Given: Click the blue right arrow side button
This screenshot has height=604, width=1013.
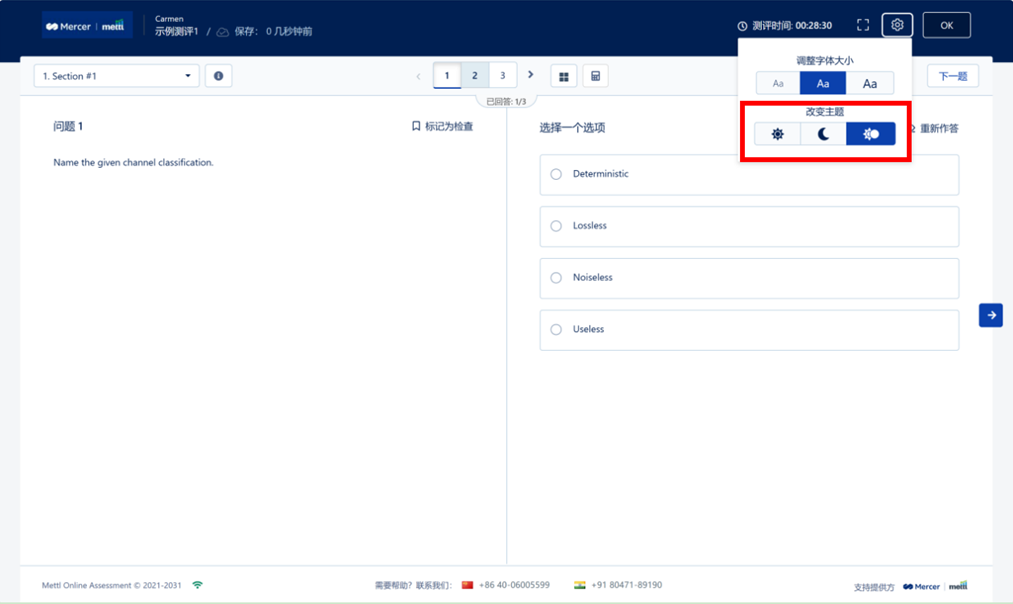Looking at the screenshot, I should point(990,315).
